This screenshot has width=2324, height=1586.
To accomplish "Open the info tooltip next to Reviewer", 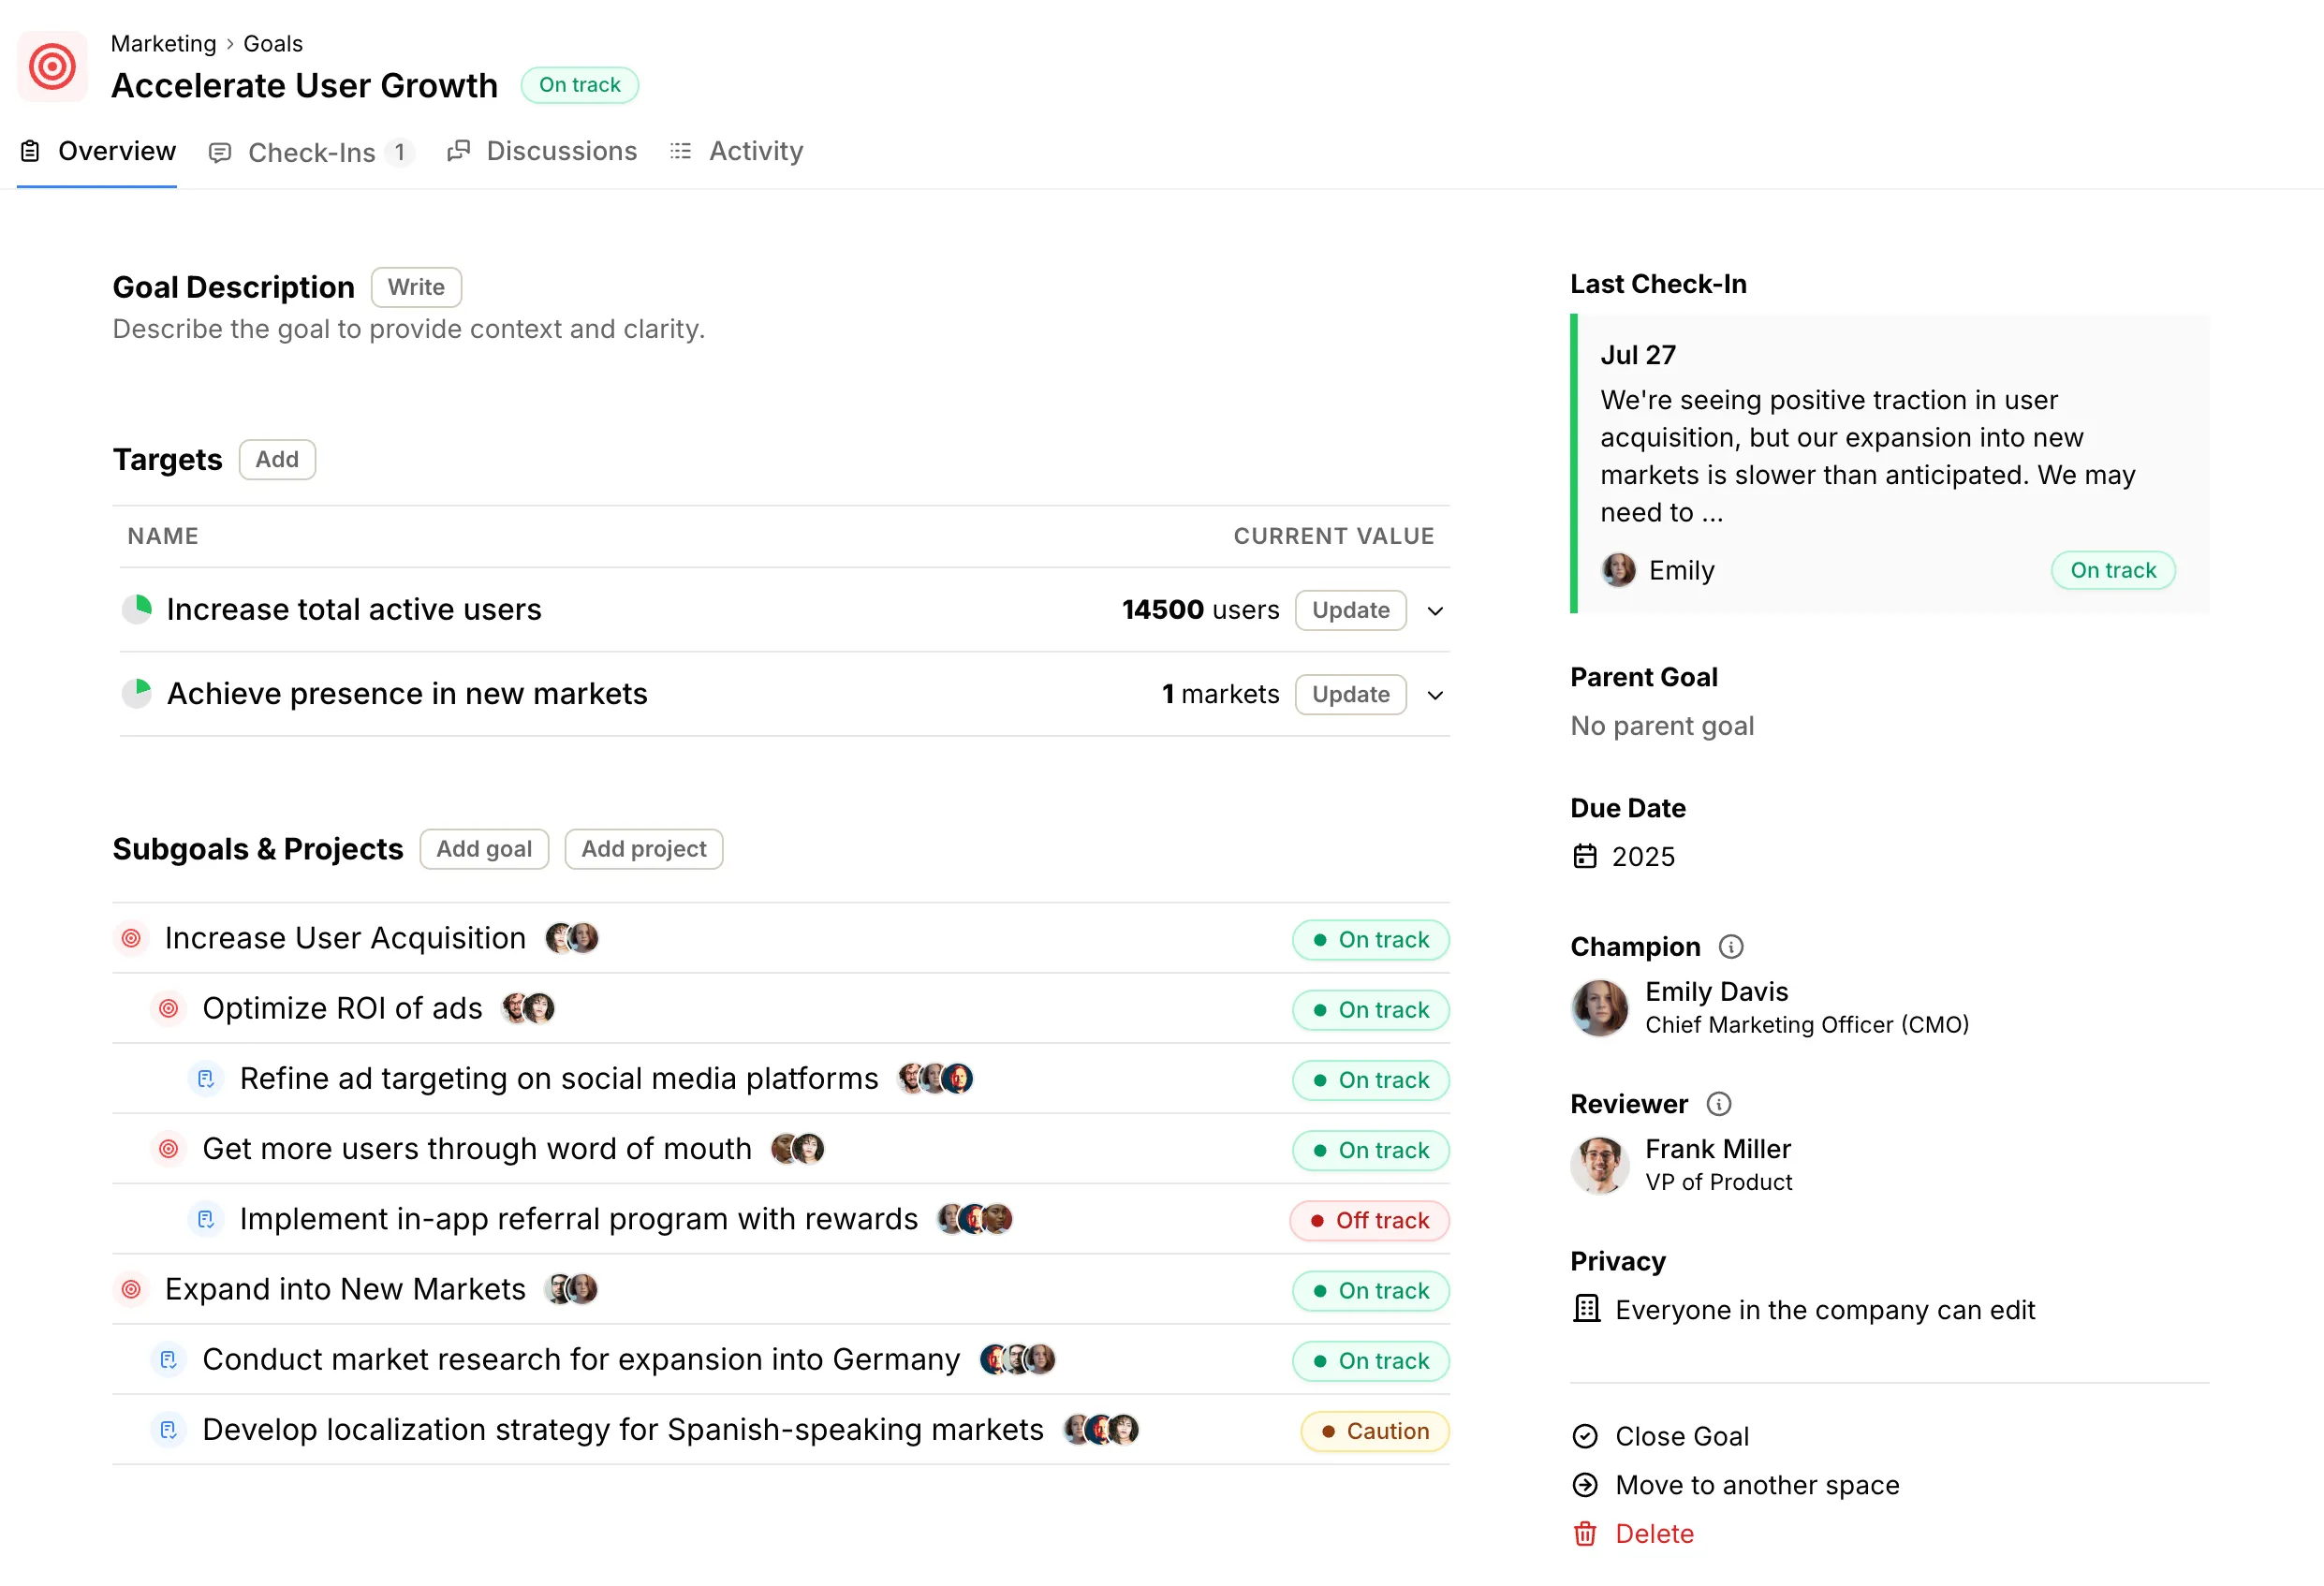I will click(1720, 1104).
